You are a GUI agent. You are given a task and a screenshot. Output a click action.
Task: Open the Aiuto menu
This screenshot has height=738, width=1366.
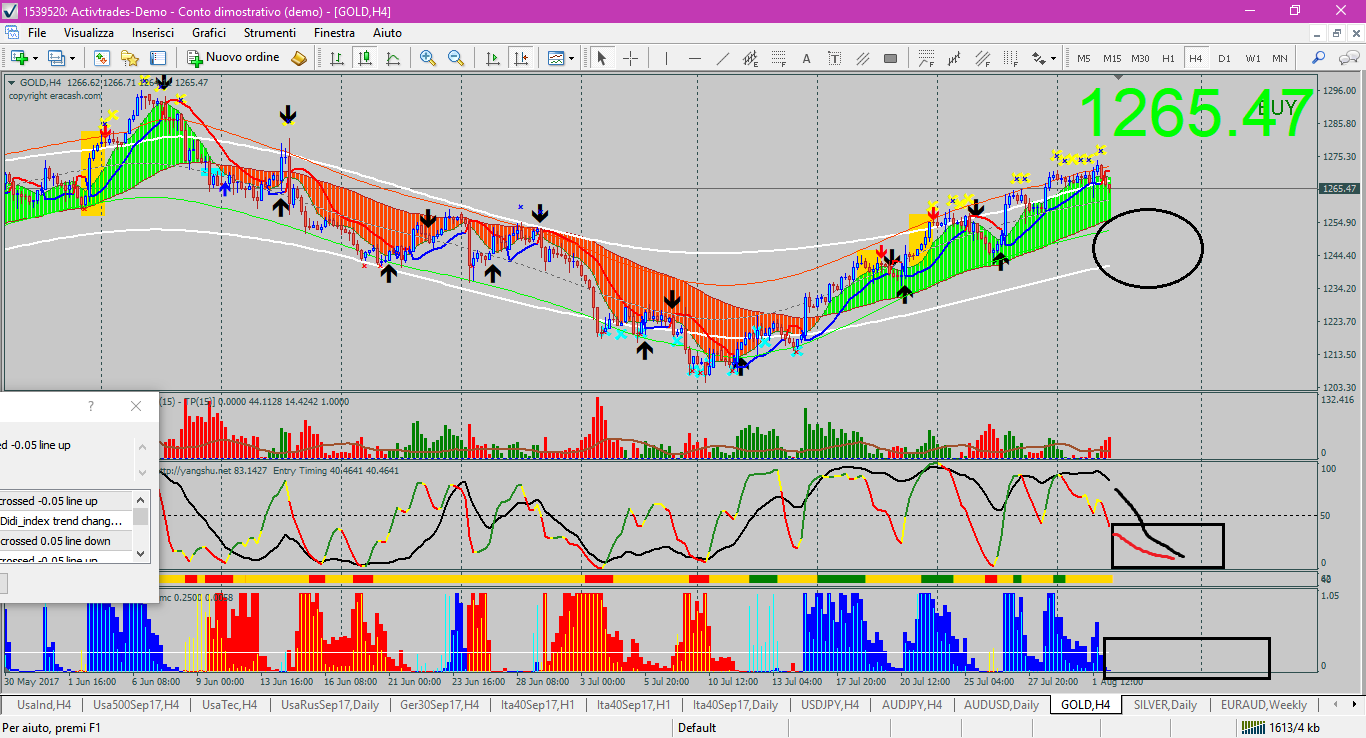[387, 33]
